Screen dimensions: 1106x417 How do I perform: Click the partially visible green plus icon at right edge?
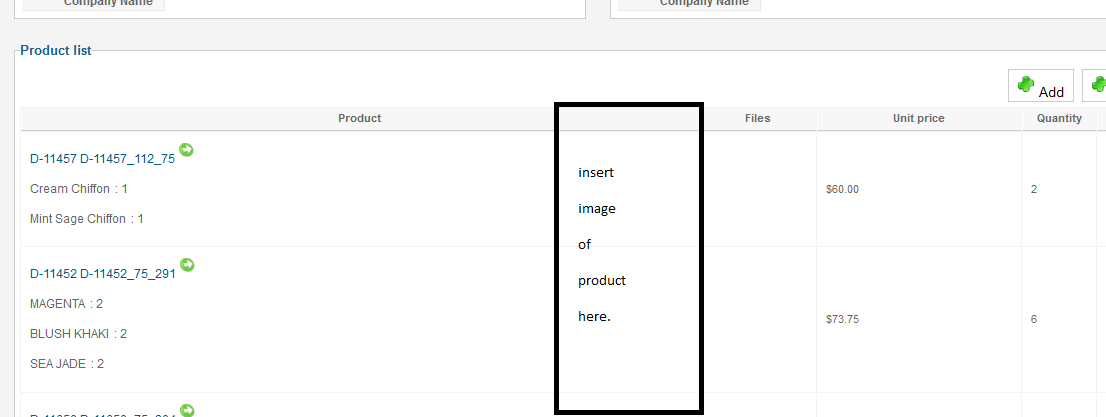click(x=1099, y=86)
